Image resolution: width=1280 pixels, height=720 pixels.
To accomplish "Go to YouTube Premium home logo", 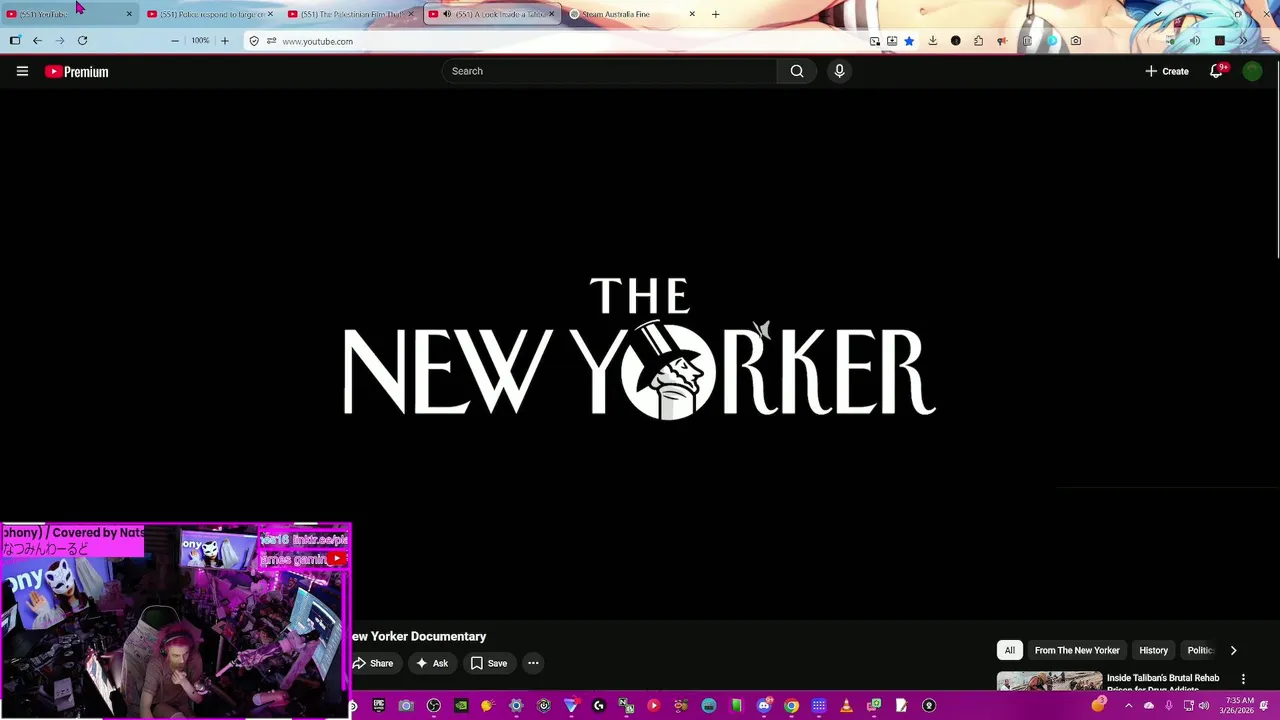I will tap(76, 71).
